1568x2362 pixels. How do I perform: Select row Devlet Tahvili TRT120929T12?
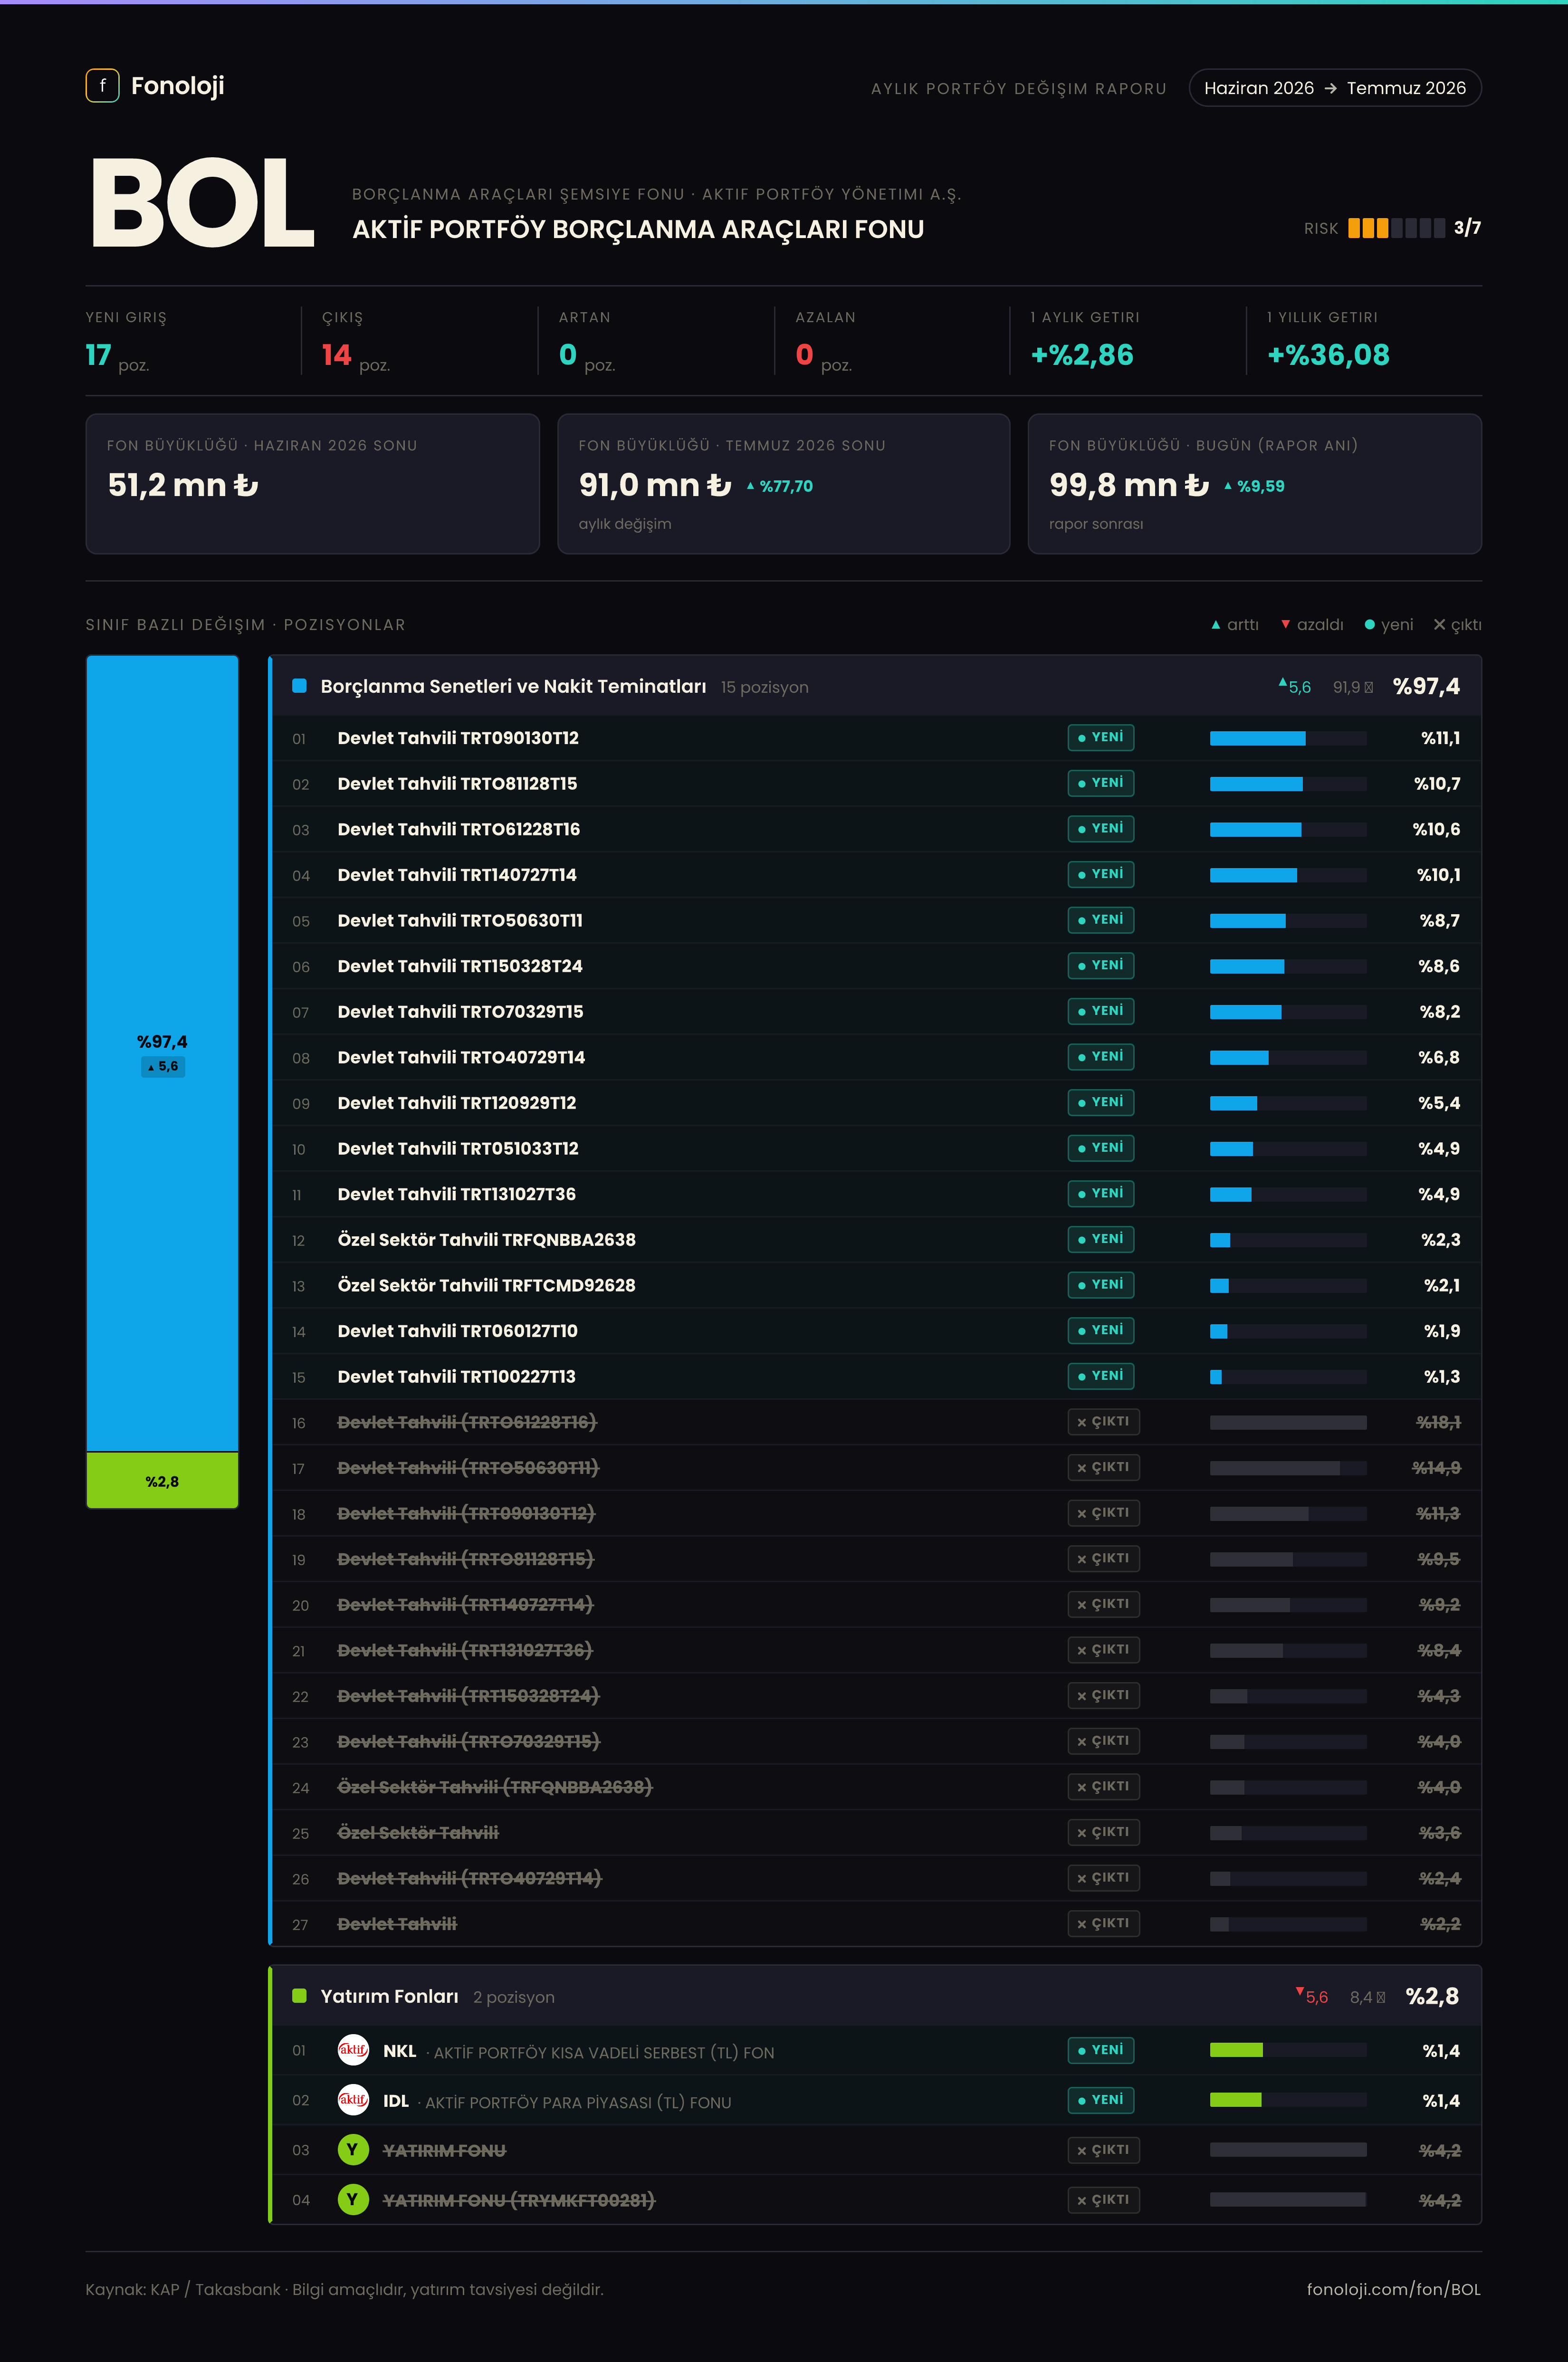877,1103
